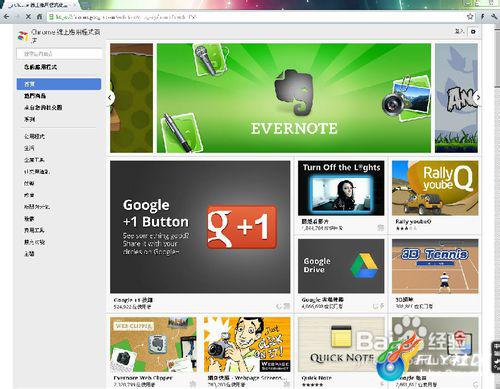This screenshot has width=500, height=389.
Task: Click the 'Quick Note' title text
Action: 316,378
